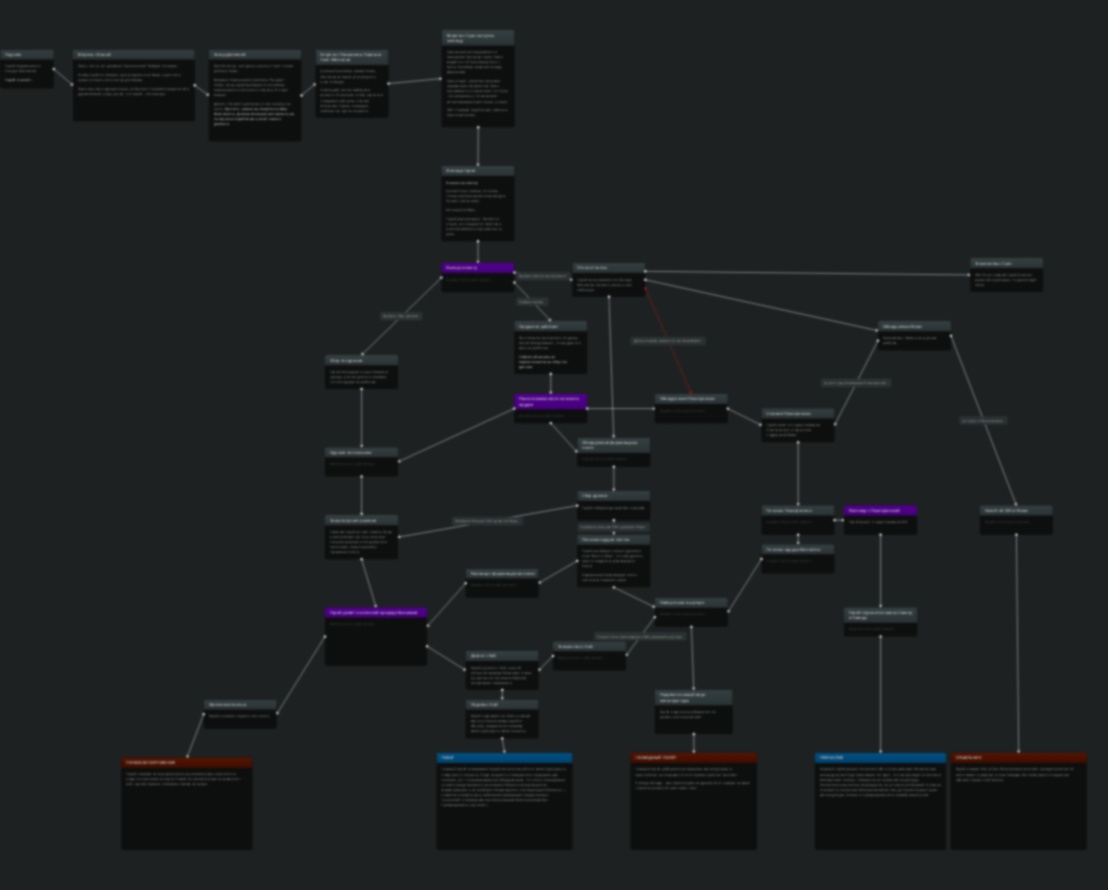Select the red node touching the blue node
Viewport: 1108px width, 890px height.
click(x=1019, y=801)
